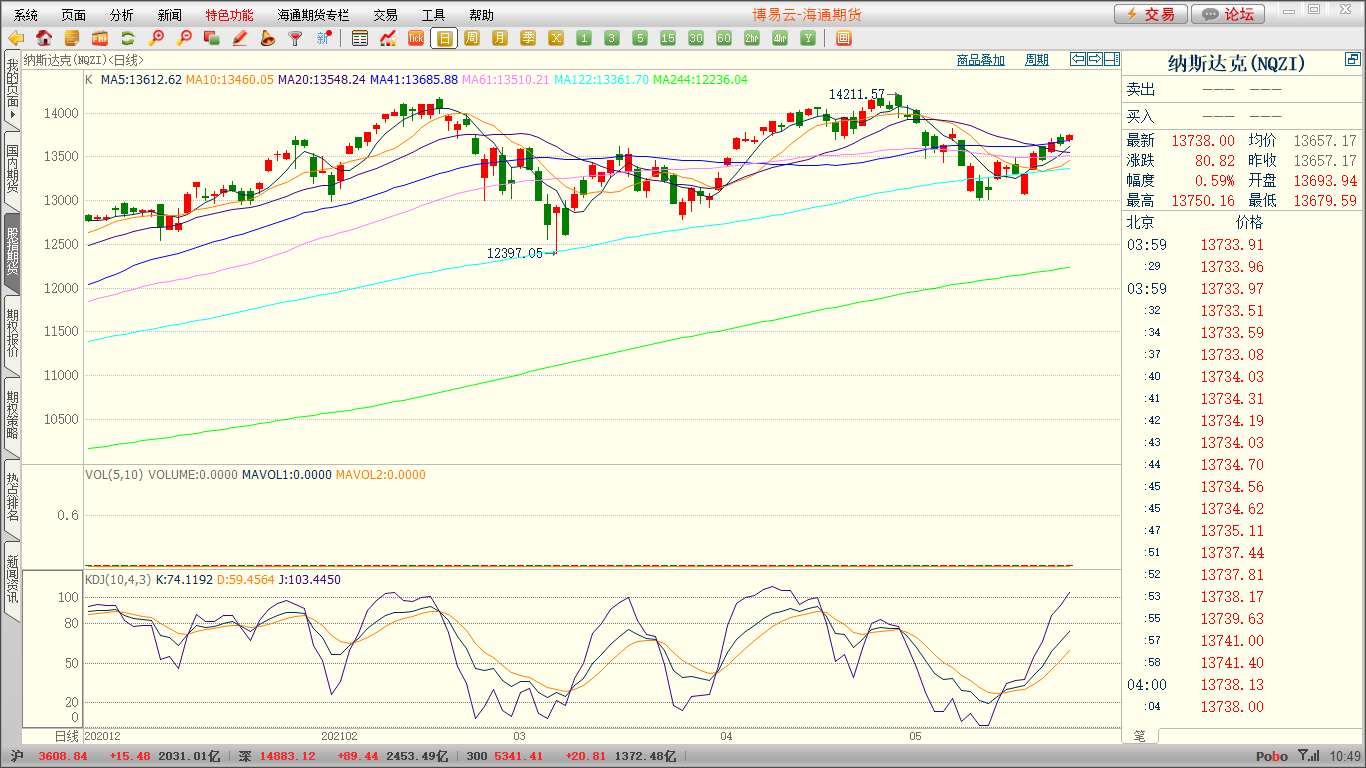This screenshot has height=768, width=1366.
Task: Select the weekly 周 period button
Action: click(472, 38)
